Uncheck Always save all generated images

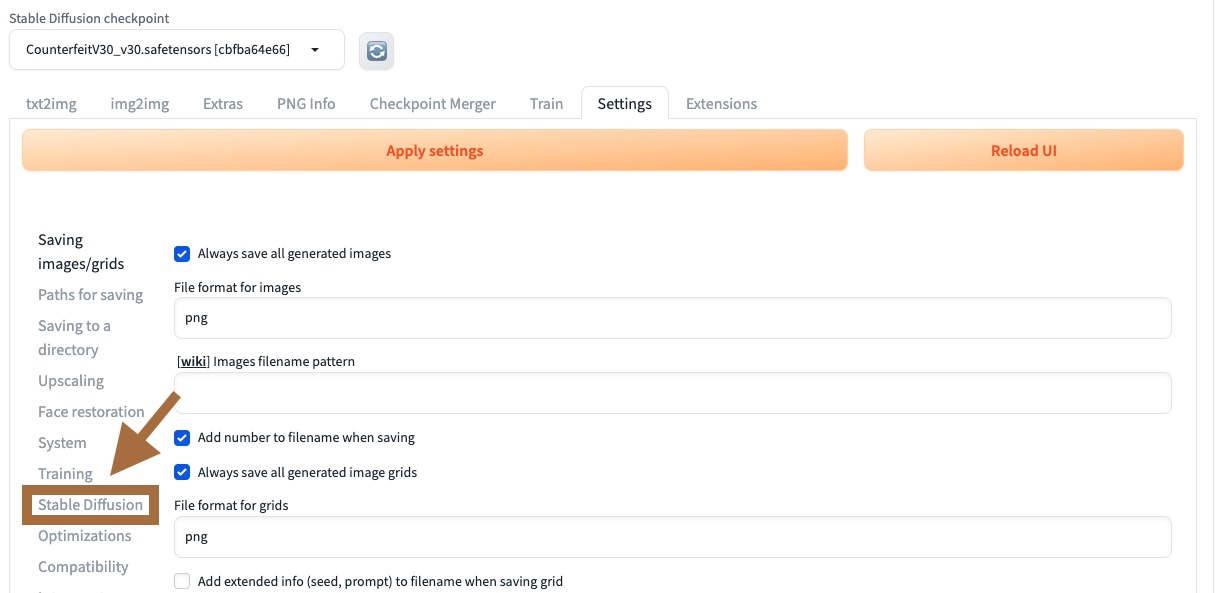pyautogui.click(x=182, y=254)
